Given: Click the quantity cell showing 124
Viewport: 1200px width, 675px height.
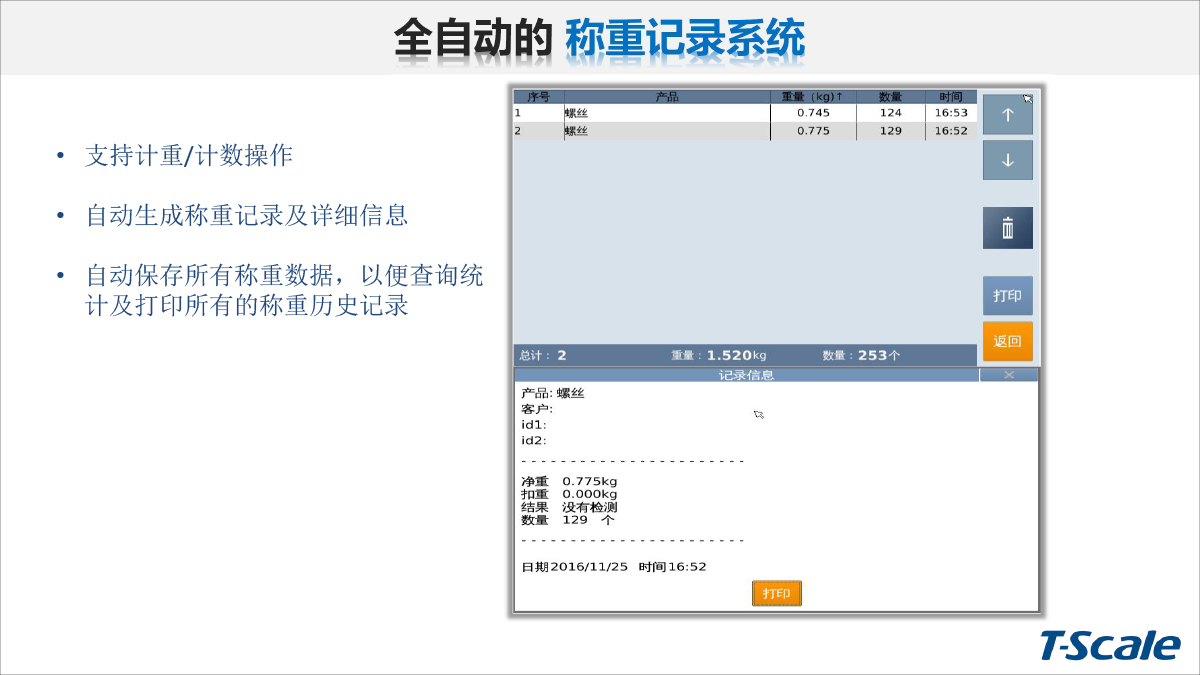Looking at the screenshot, I should tap(890, 113).
